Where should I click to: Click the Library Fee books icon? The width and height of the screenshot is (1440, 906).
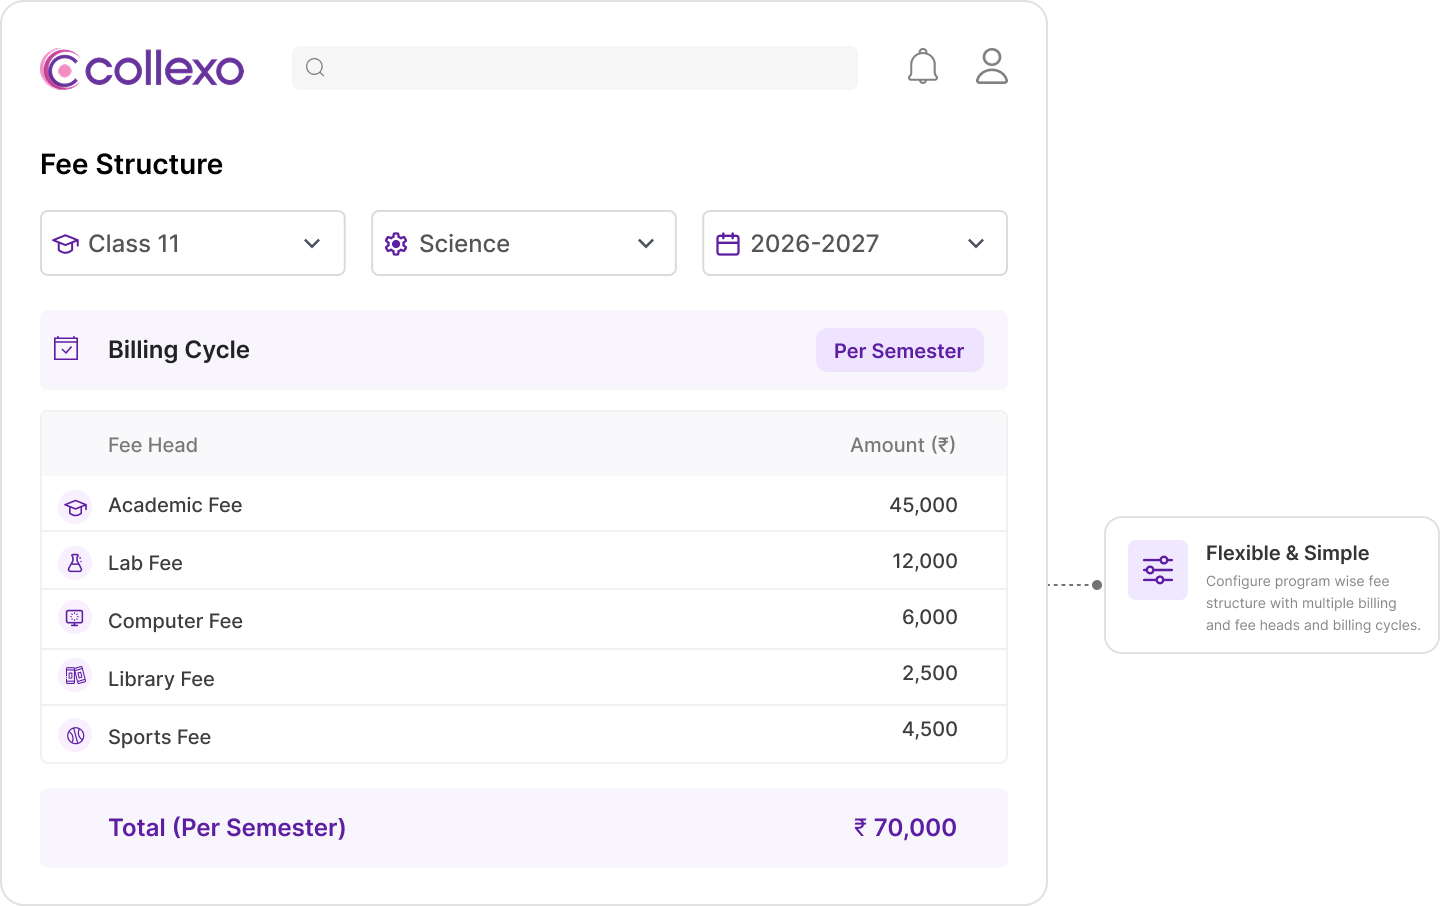click(75, 675)
